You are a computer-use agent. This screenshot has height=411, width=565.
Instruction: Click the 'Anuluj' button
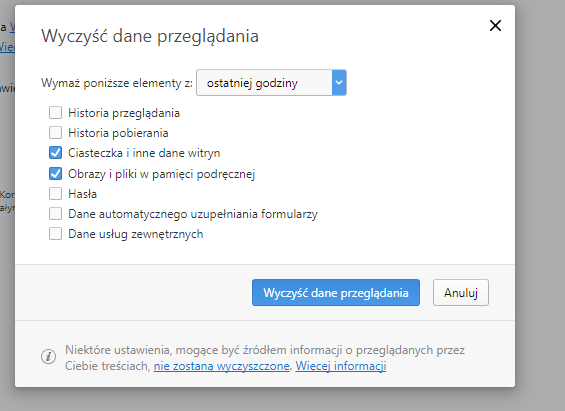coord(461,292)
